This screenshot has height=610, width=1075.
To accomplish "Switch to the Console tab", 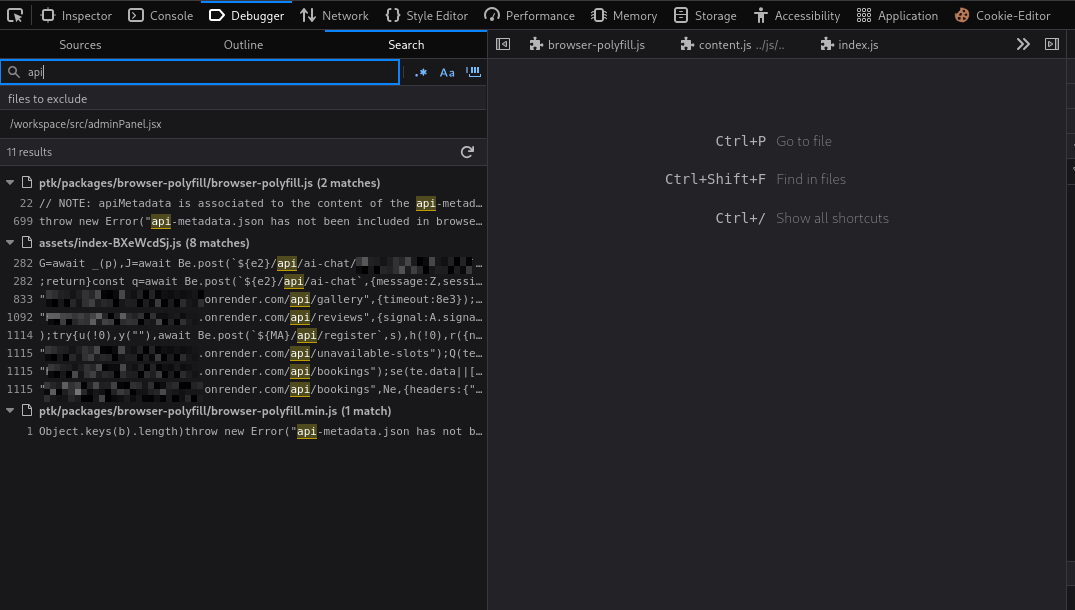I will click(x=160, y=15).
